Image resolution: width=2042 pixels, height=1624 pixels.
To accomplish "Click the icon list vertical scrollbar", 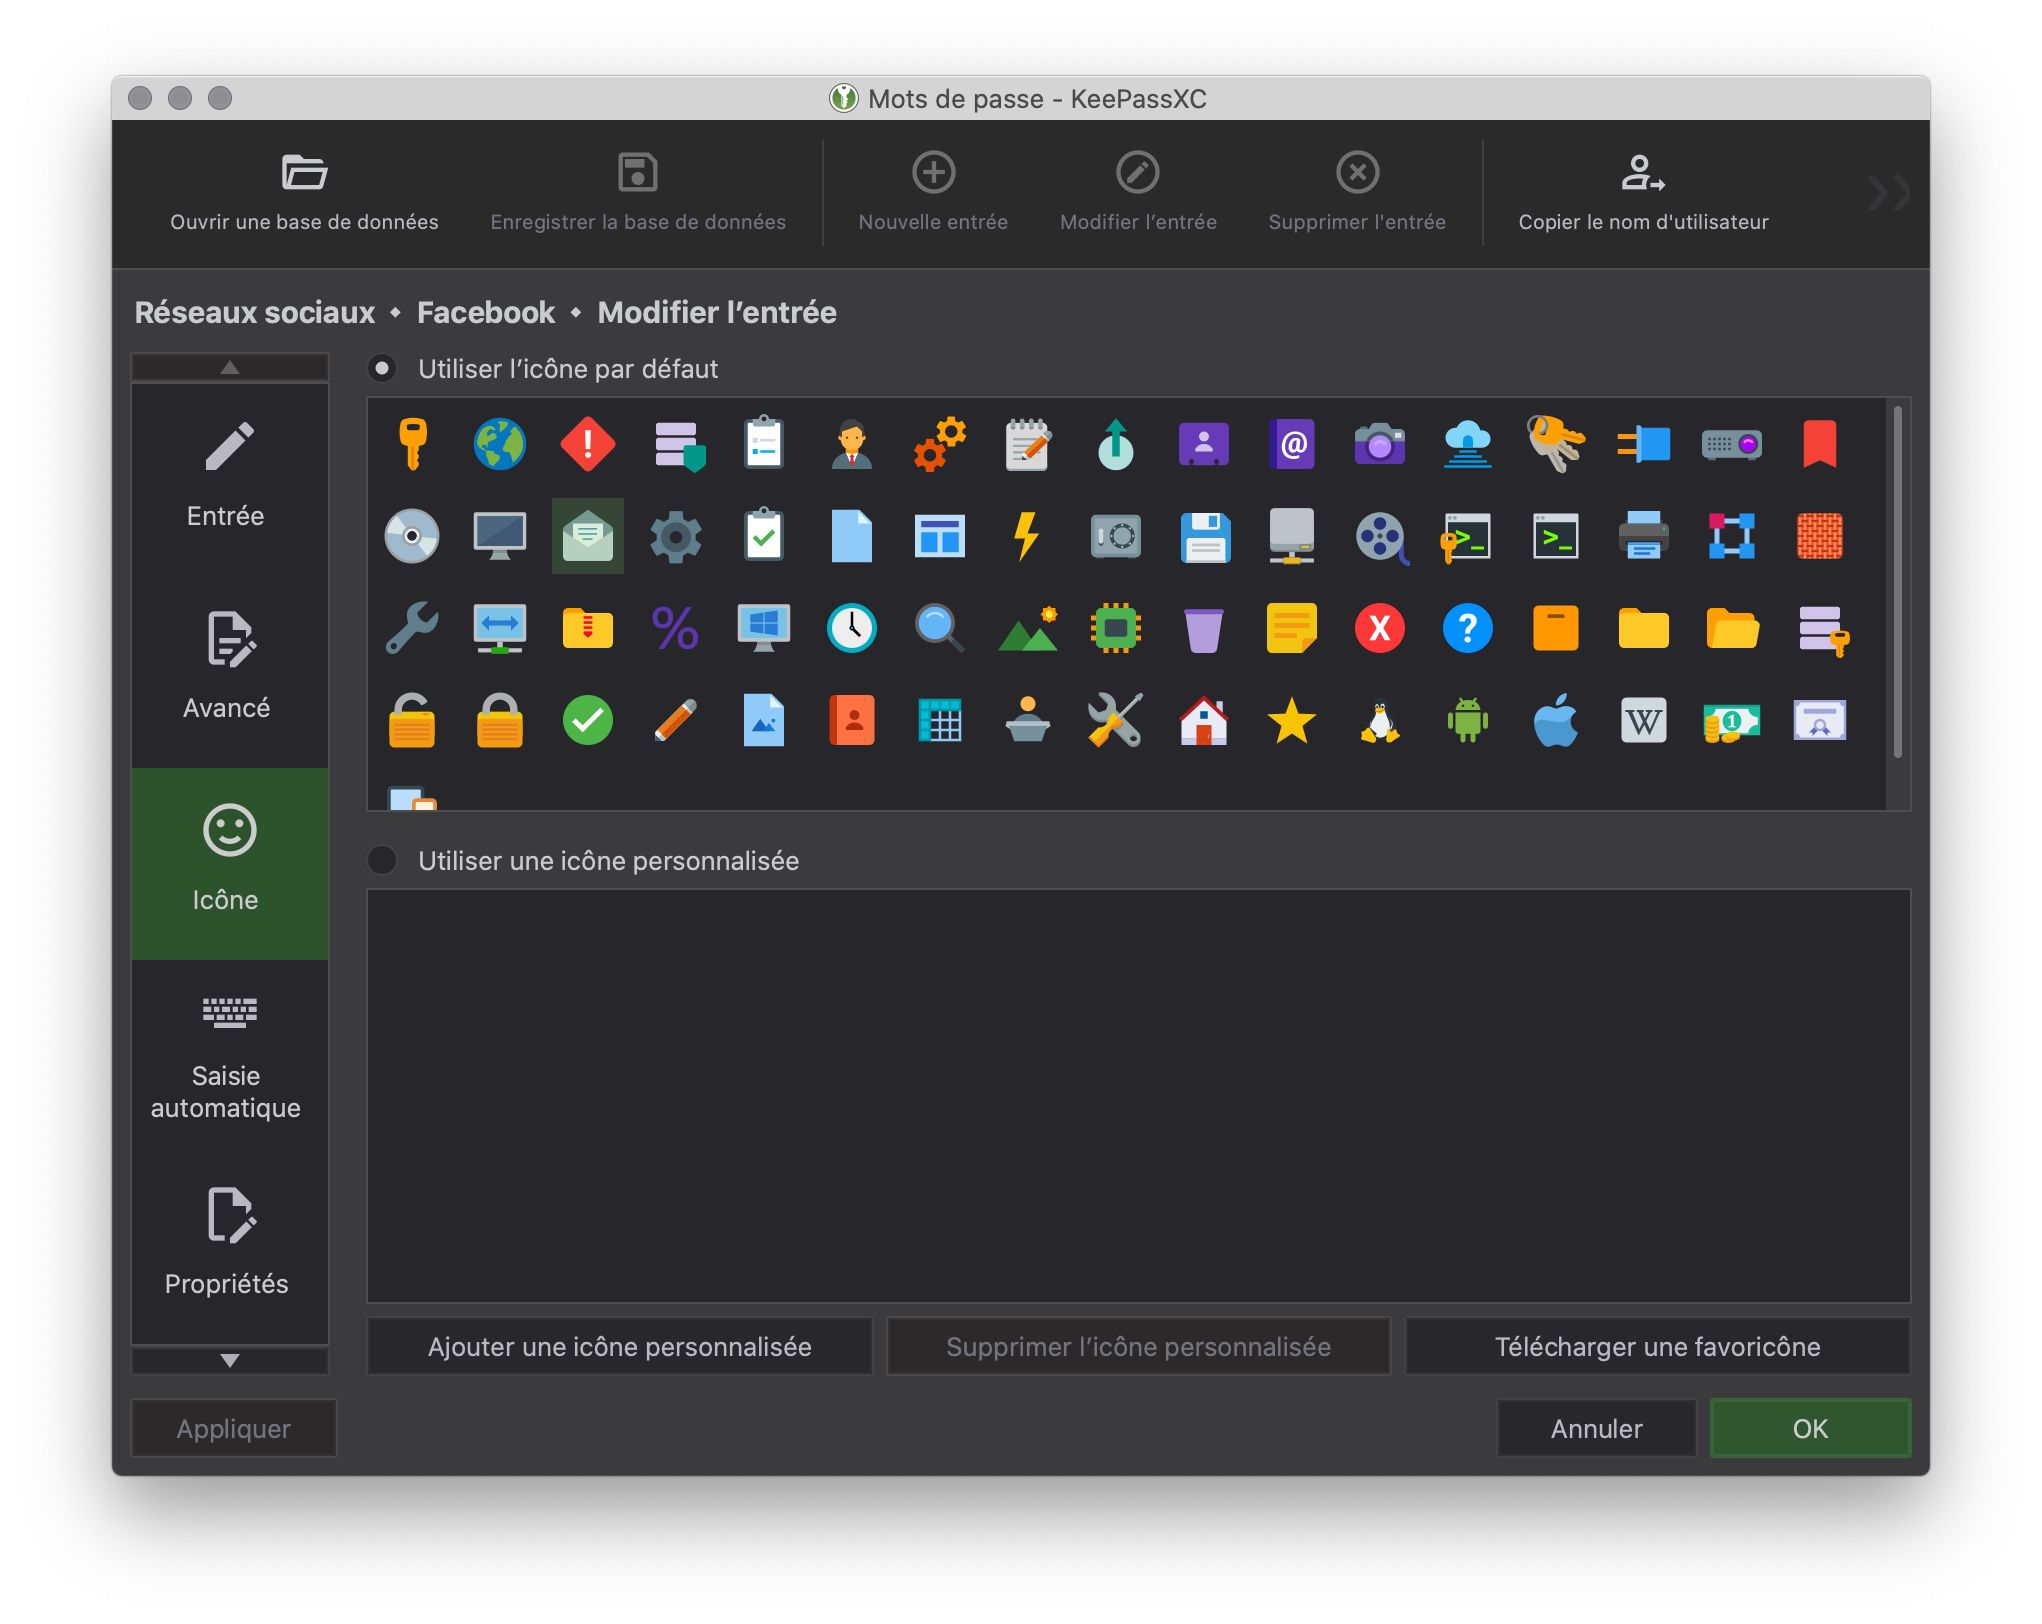I will (1897, 583).
